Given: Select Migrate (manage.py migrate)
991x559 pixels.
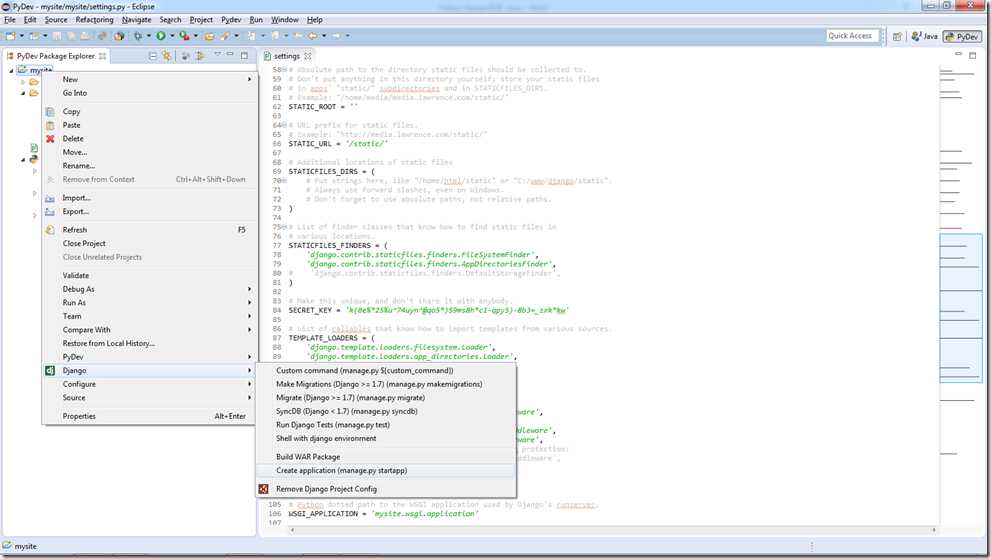Looking at the screenshot, I should pyautogui.click(x=386, y=398).
